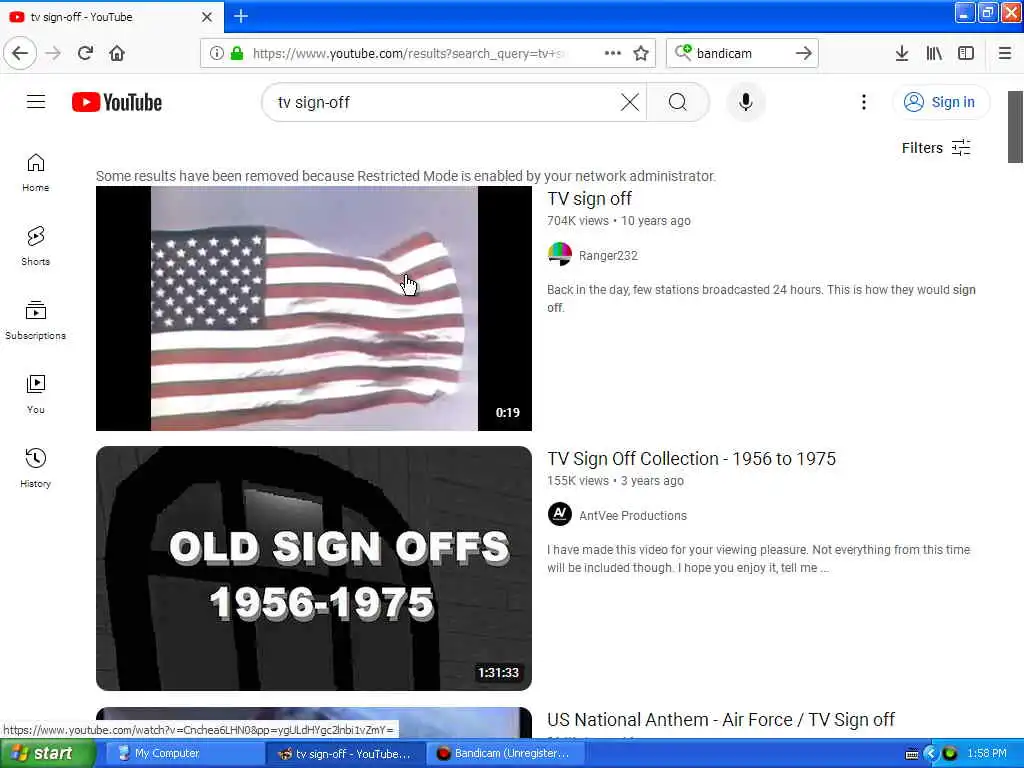
Task: Open Shorts in YouTube sidebar
Action: (36, 246)
